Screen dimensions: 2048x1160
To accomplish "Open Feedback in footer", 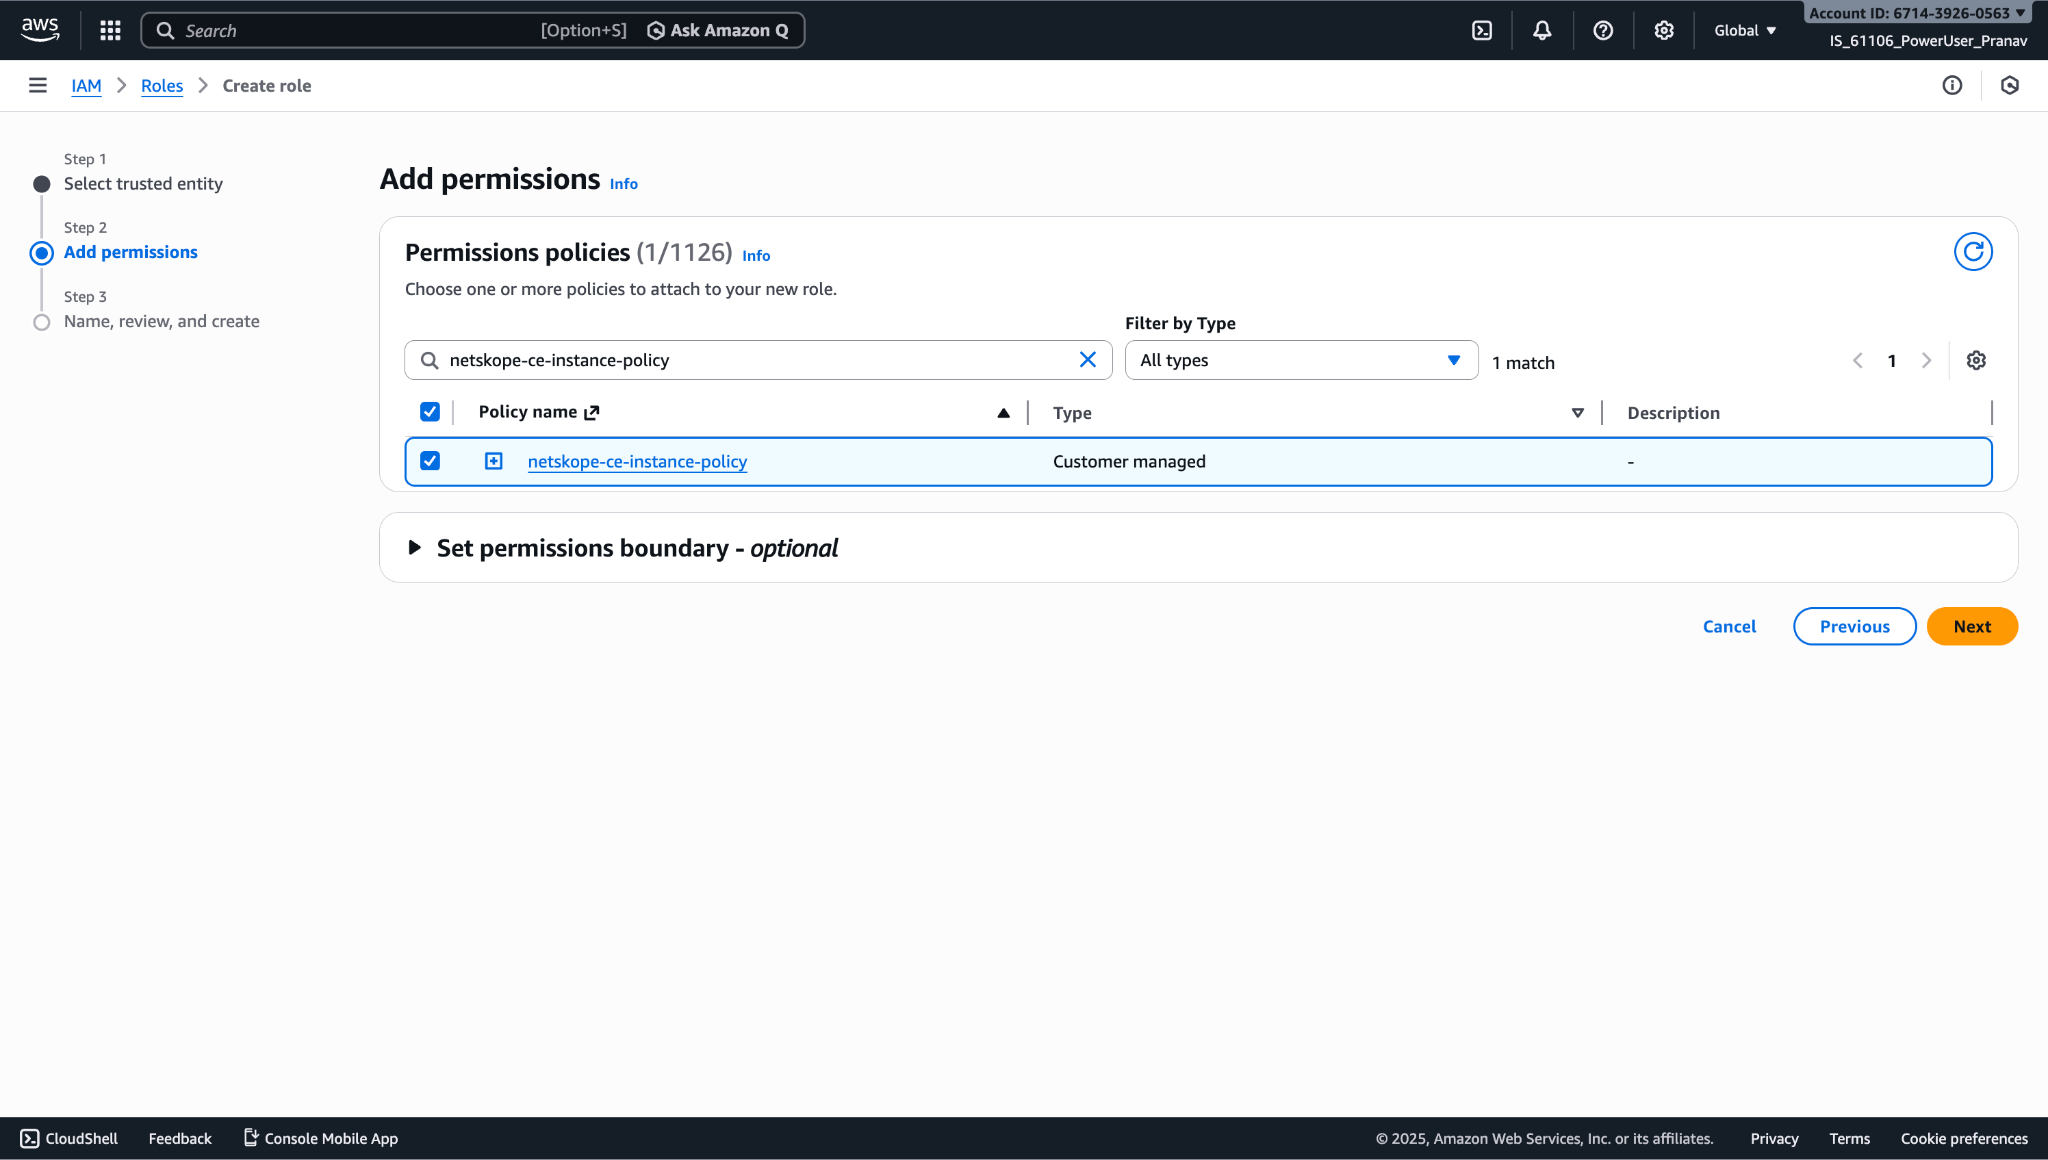I will tap(180, 1138).
